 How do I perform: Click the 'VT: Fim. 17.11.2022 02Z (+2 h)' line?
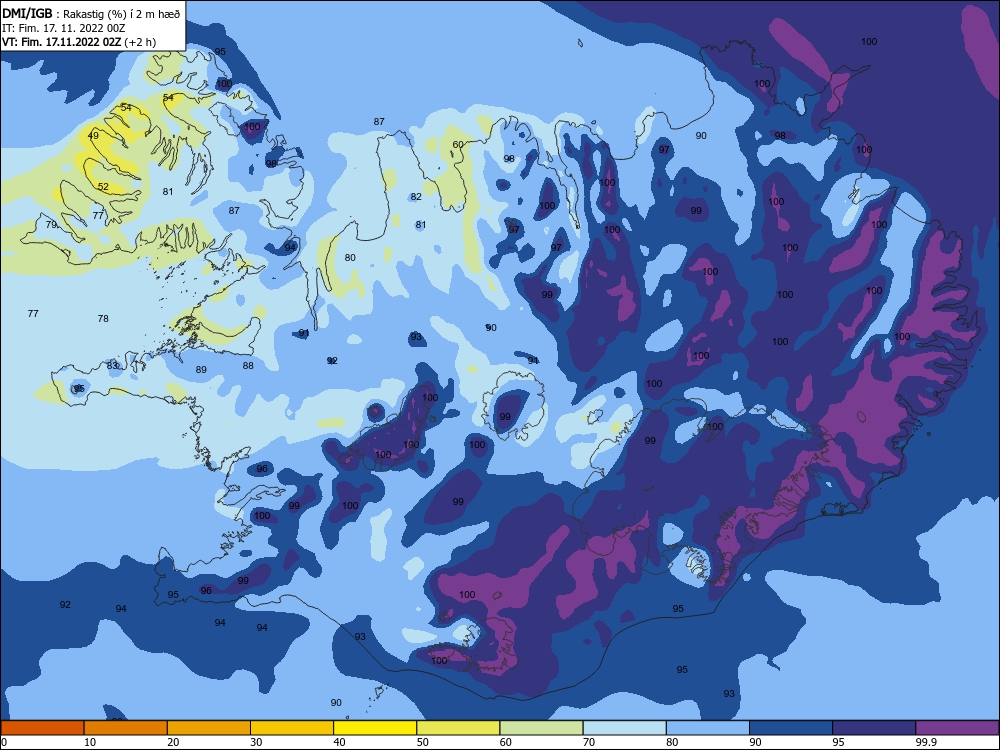79,42
